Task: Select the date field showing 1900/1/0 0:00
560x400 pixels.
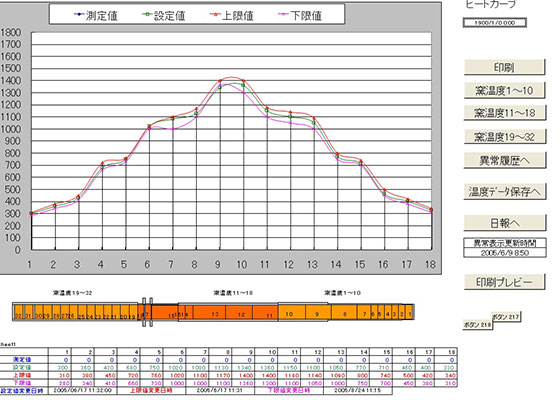Action: (495, 23)
